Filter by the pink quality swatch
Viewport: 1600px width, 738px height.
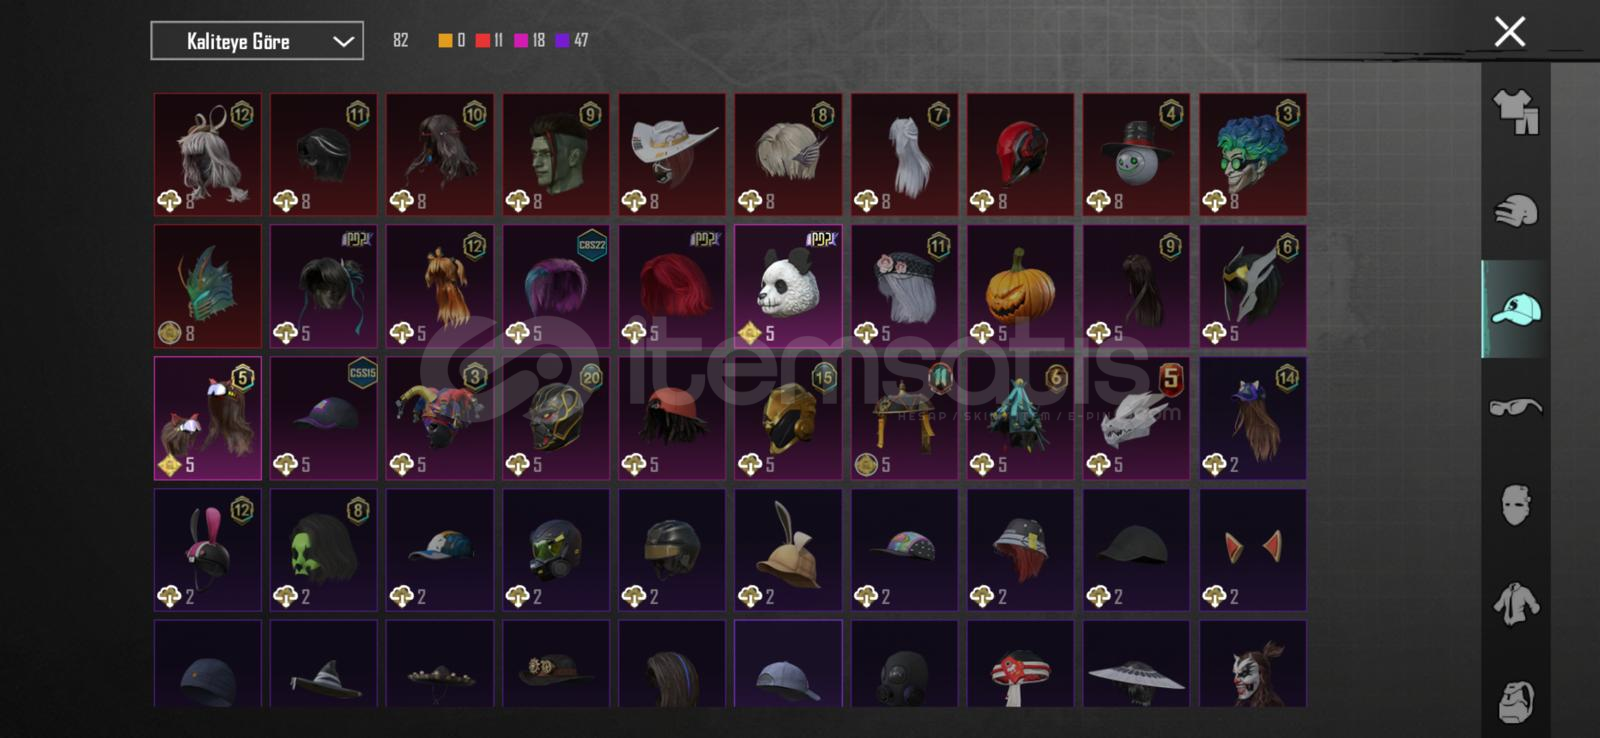(x=521, y=40)
